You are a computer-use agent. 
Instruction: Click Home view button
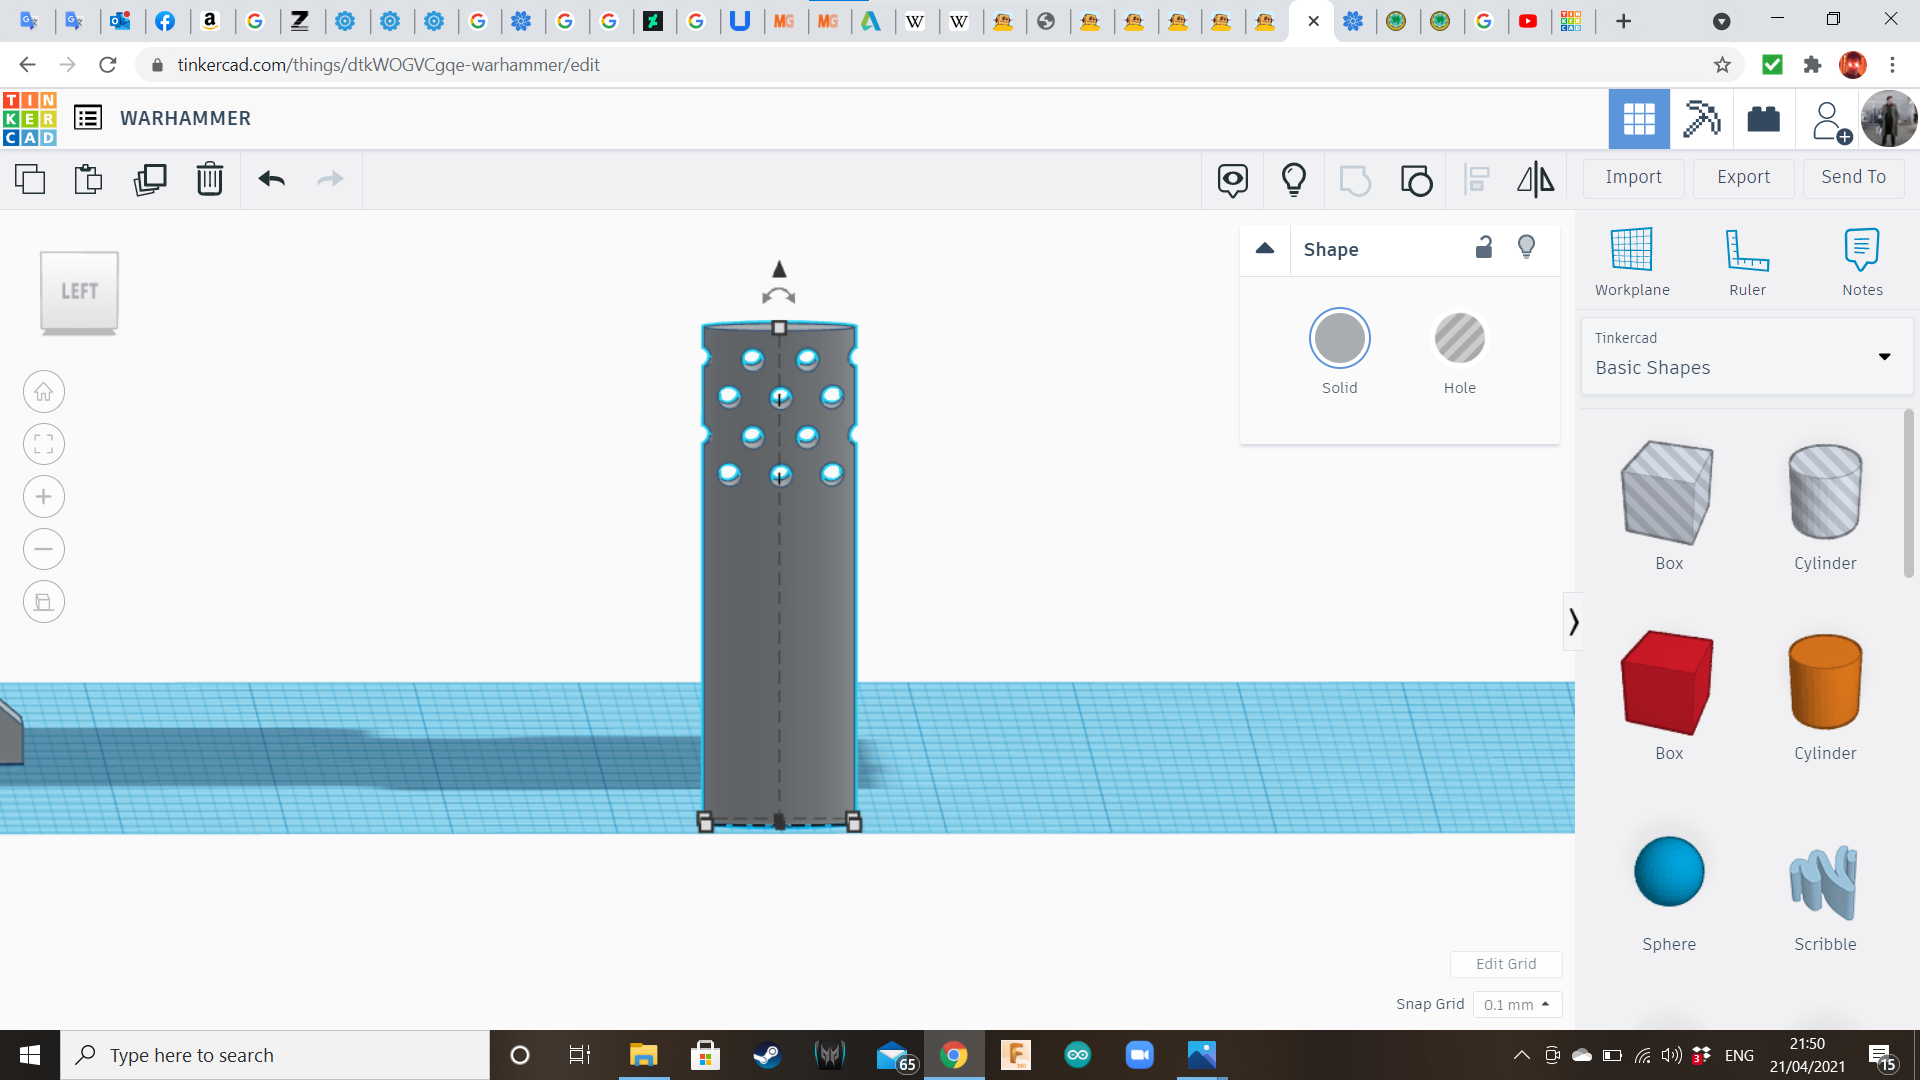click(44, 392)
